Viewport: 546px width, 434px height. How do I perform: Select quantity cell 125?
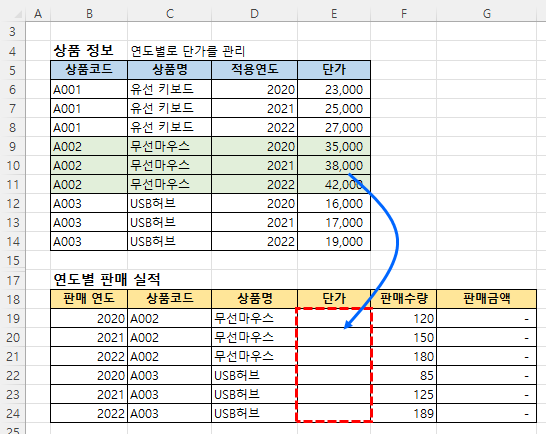[x=404, y=394]
